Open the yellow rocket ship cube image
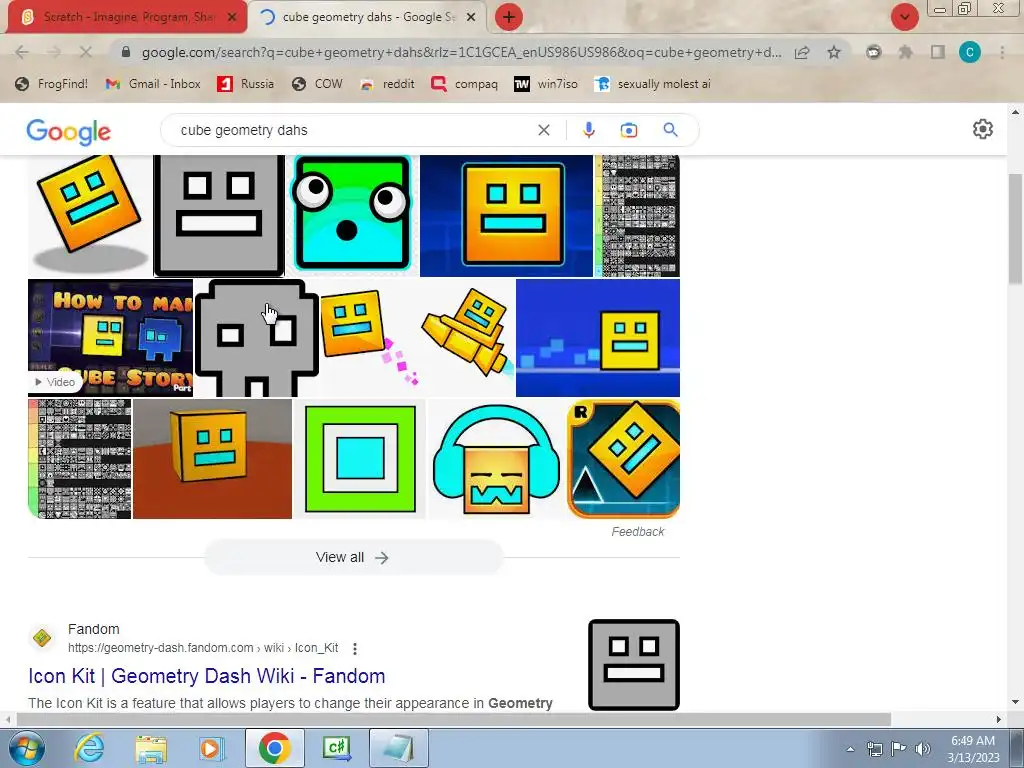1024x768 pixels. (x=467, y=338)
